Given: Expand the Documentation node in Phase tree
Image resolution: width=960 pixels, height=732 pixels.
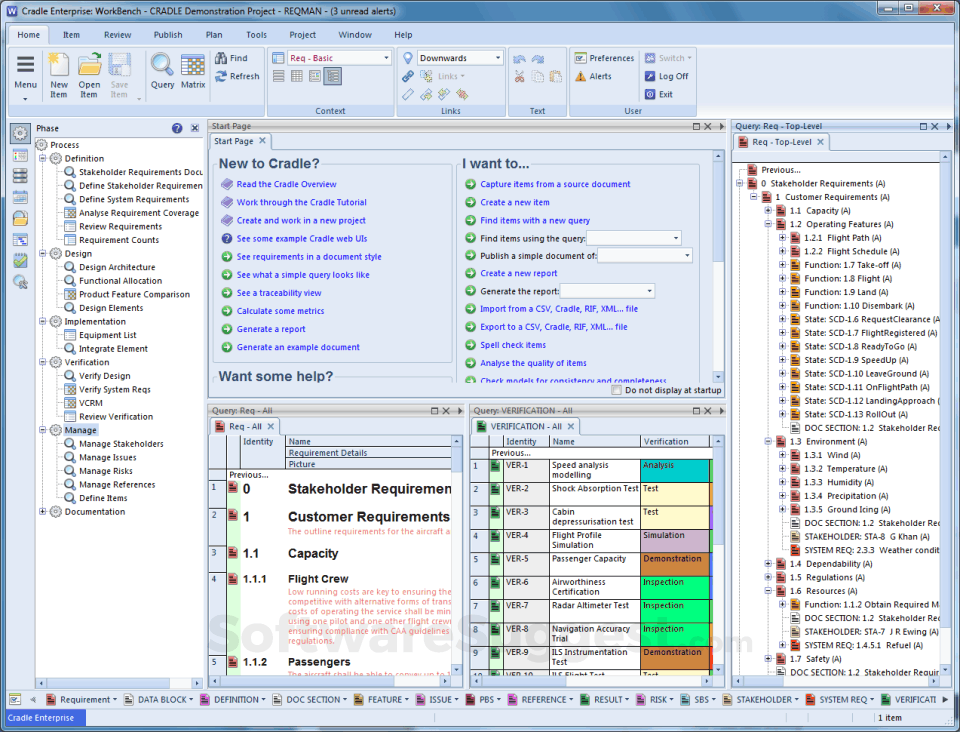Looking at the screenshot, I should point(43,512).
